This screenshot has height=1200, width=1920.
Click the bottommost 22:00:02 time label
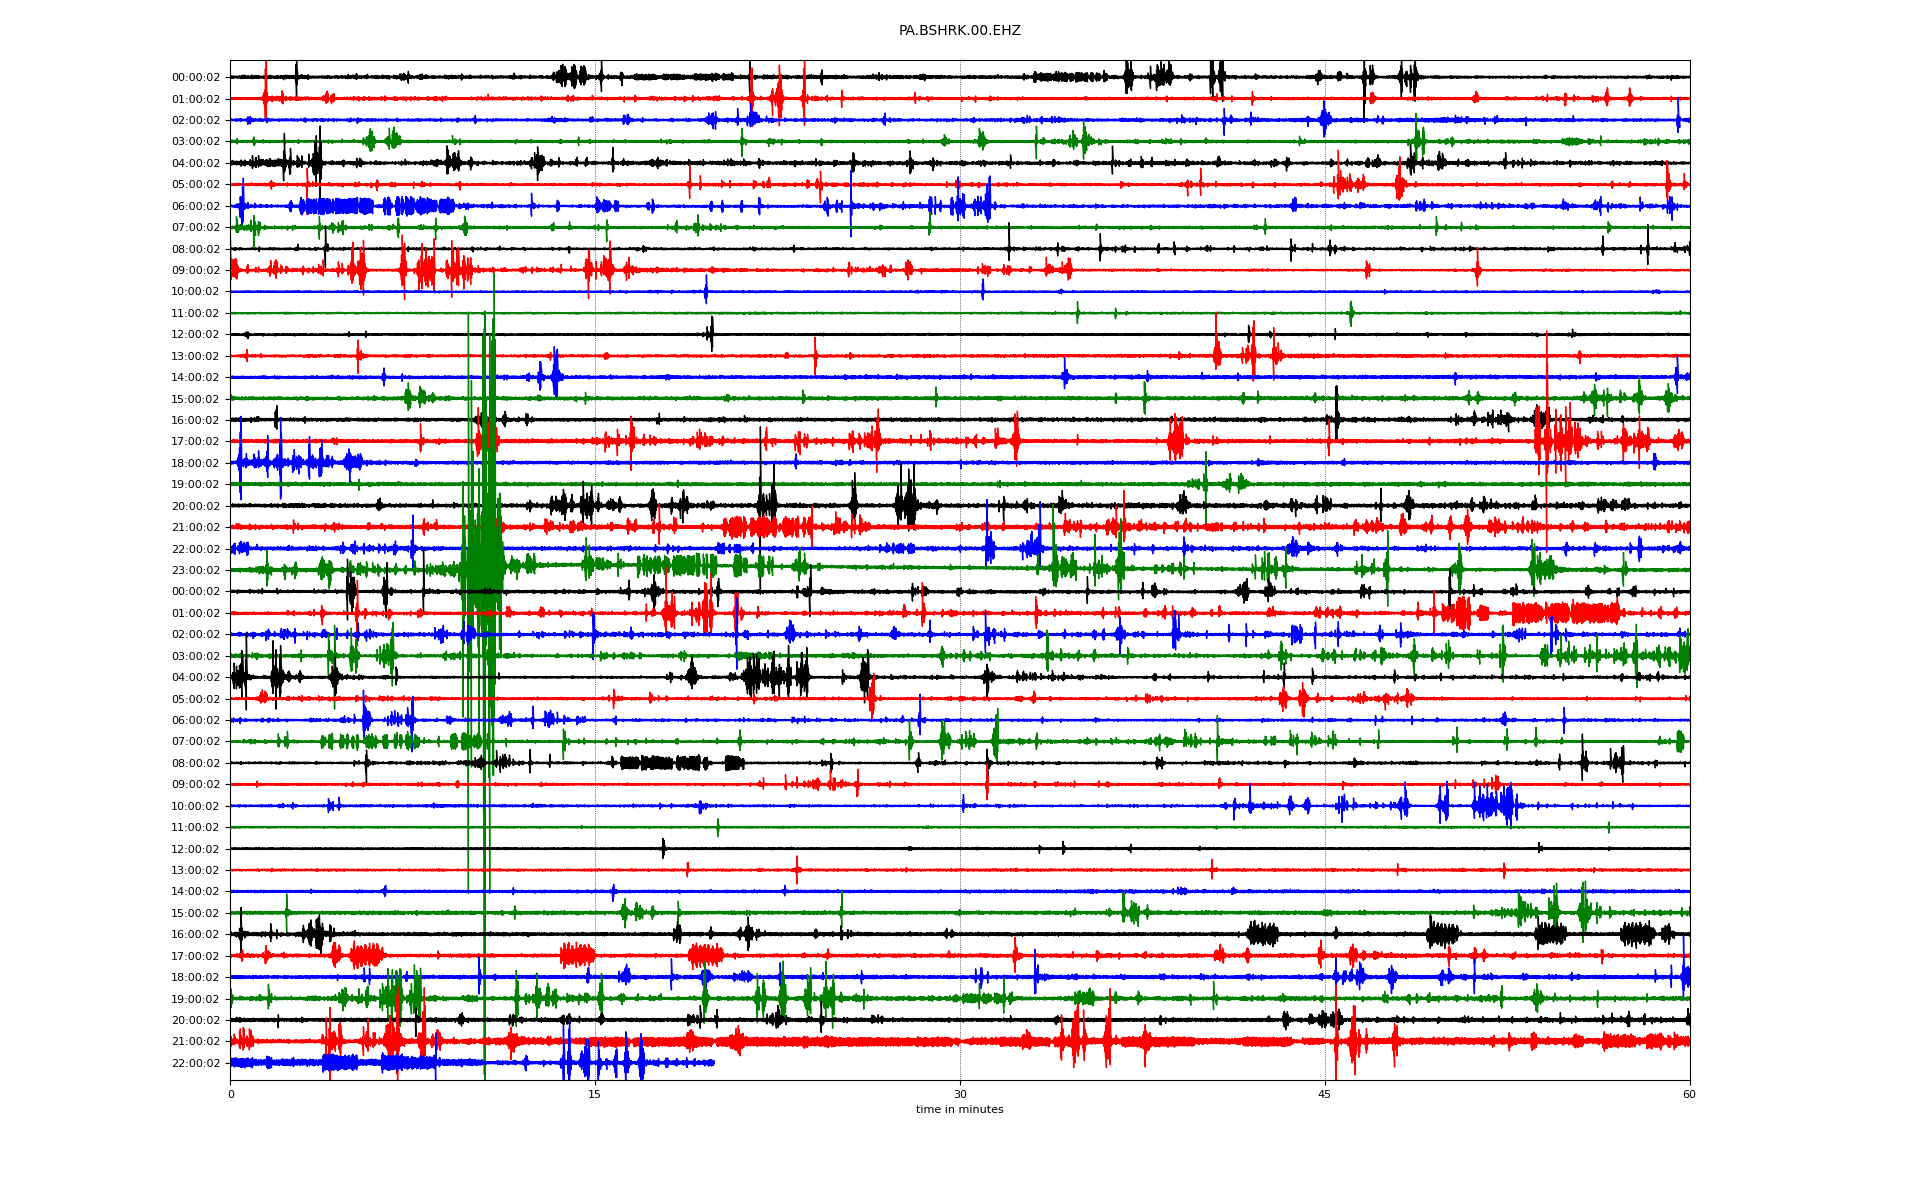tap(195, 1063)
